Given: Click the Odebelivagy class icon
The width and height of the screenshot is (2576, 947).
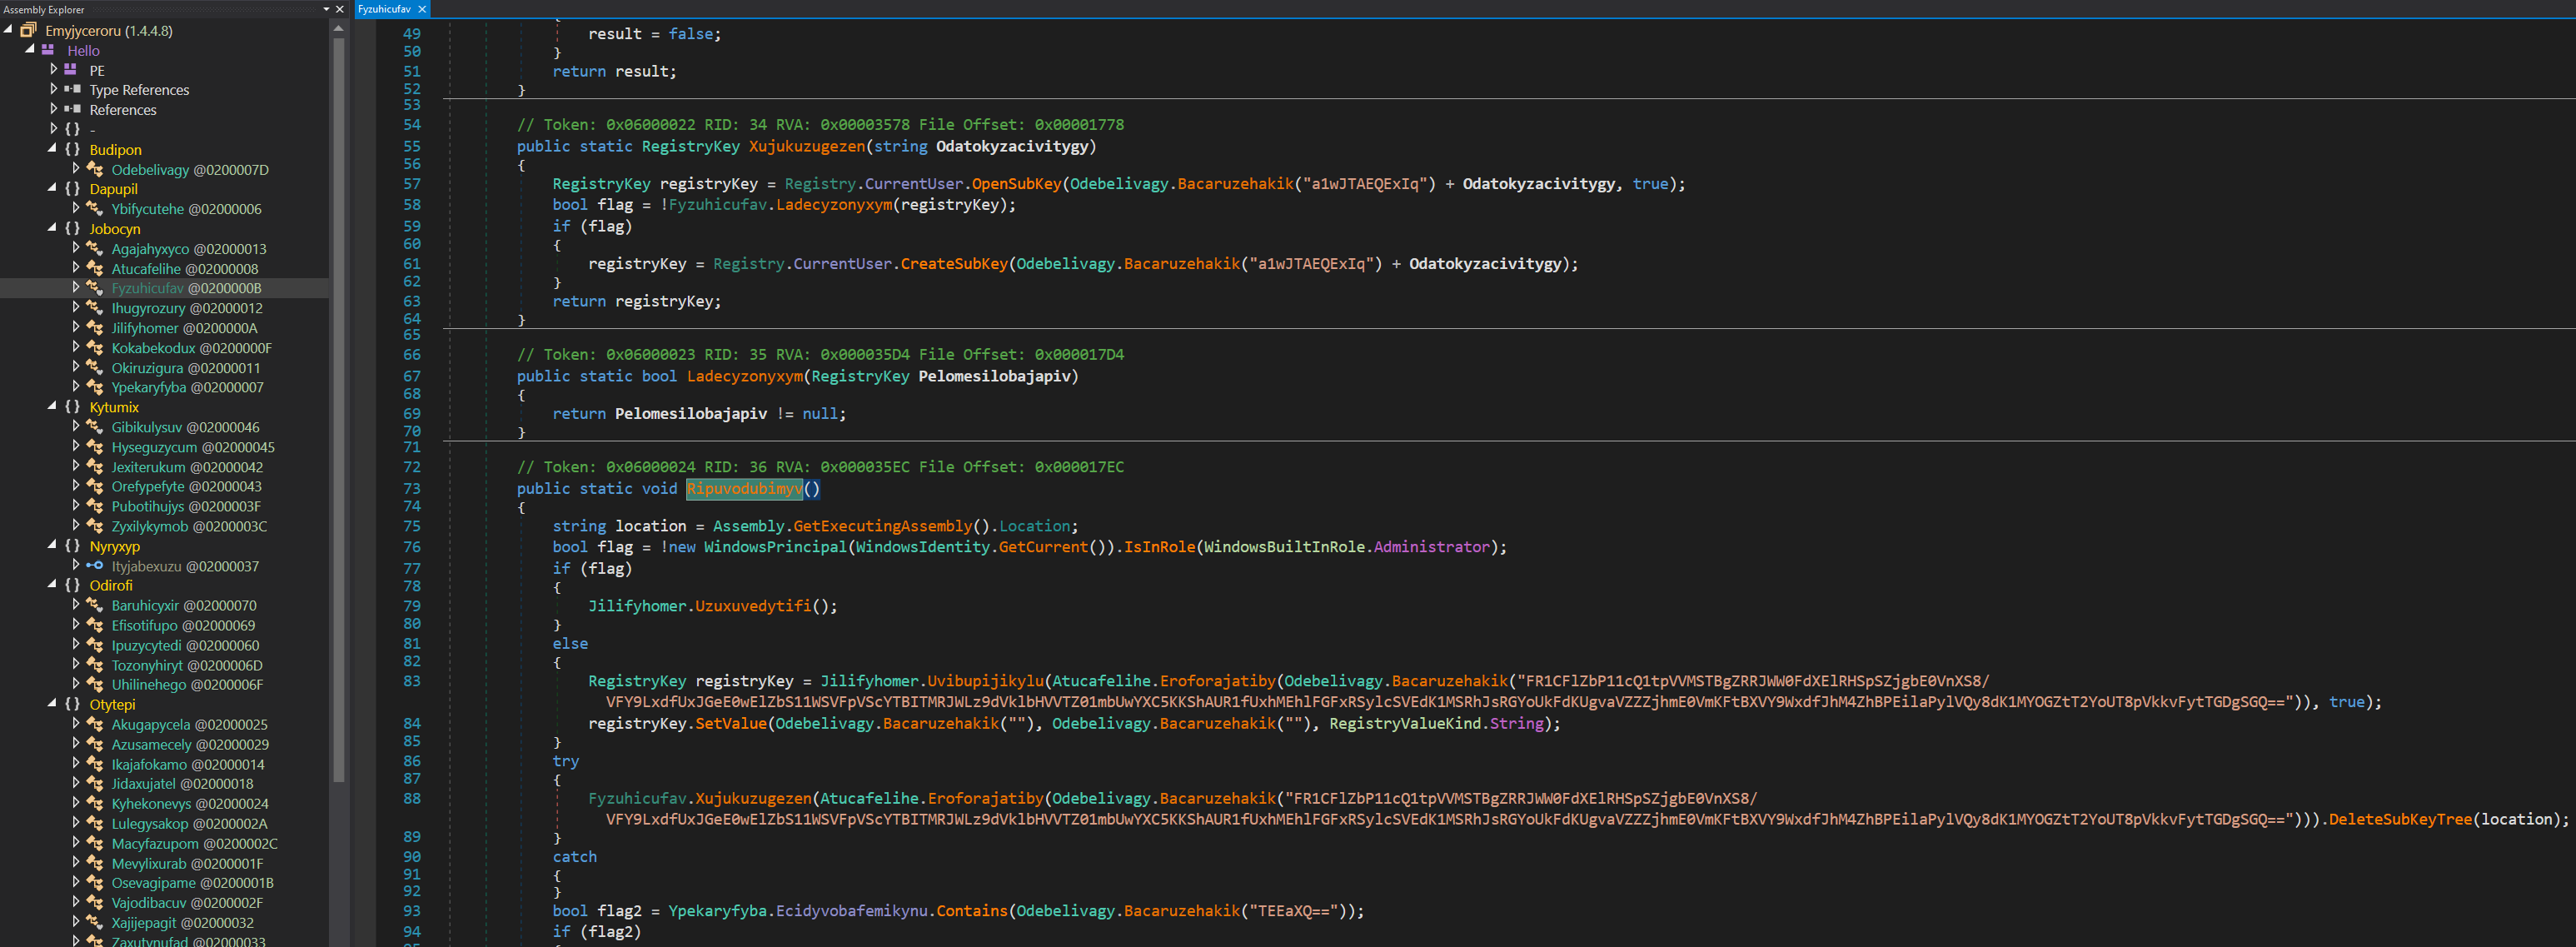Looking at the screenshot, I should pos(95,169).
